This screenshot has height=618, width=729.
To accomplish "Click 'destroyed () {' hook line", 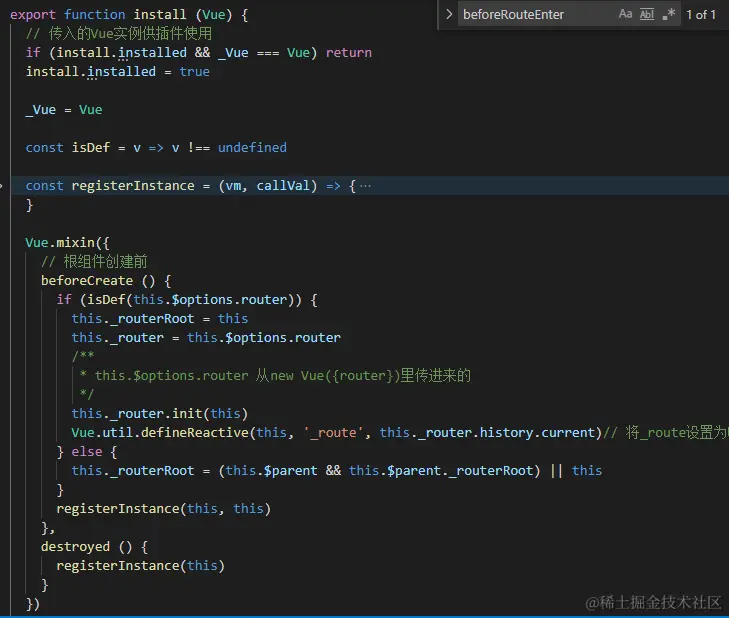I will [94, 546].
